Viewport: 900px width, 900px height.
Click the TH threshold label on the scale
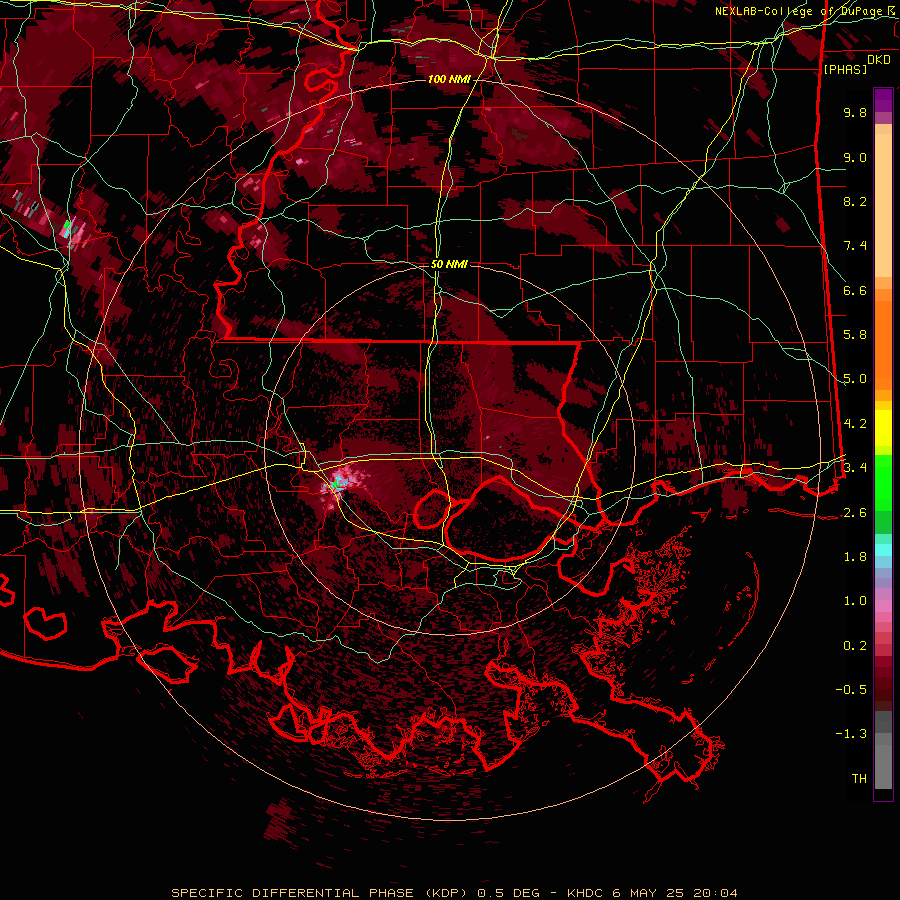(x=859, y=779)
